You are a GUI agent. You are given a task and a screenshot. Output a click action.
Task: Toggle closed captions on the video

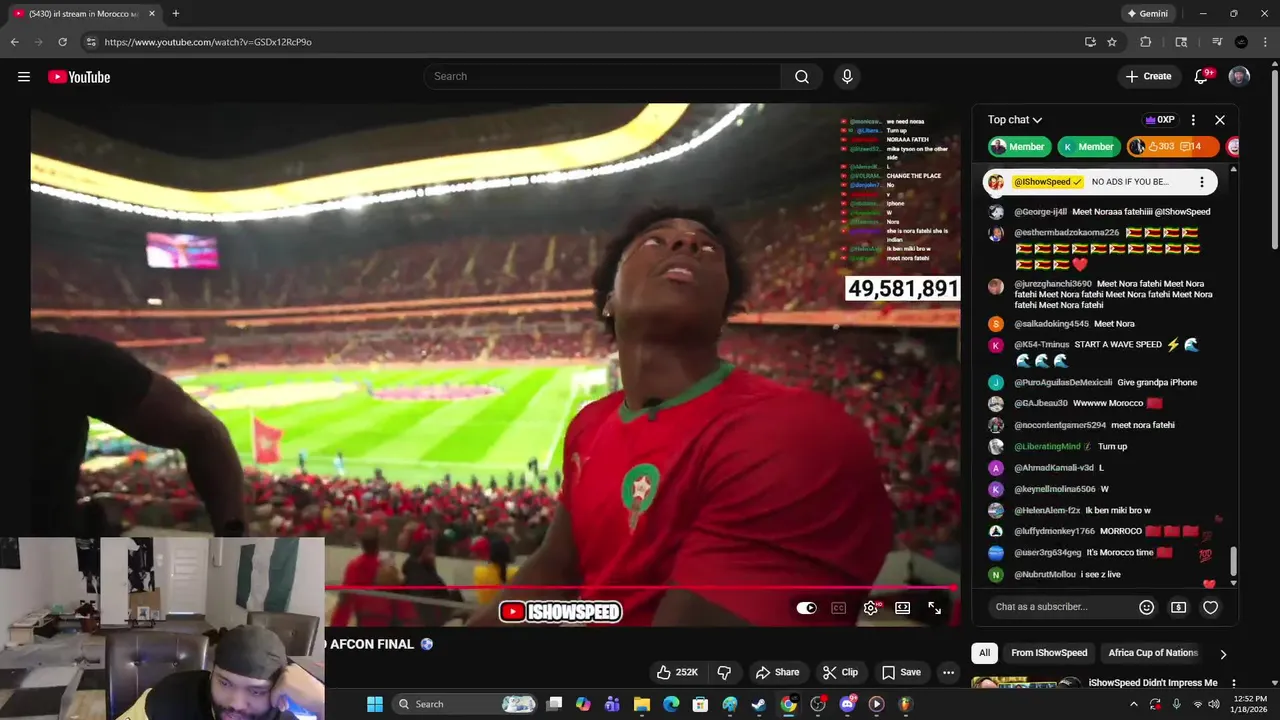click(x=839, y=608)
